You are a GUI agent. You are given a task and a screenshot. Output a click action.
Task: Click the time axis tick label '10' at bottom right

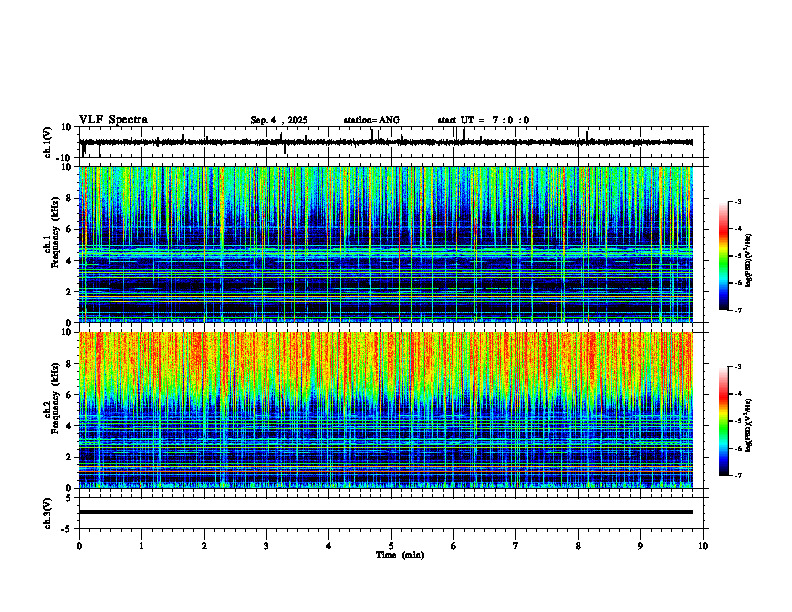(703, 546)
